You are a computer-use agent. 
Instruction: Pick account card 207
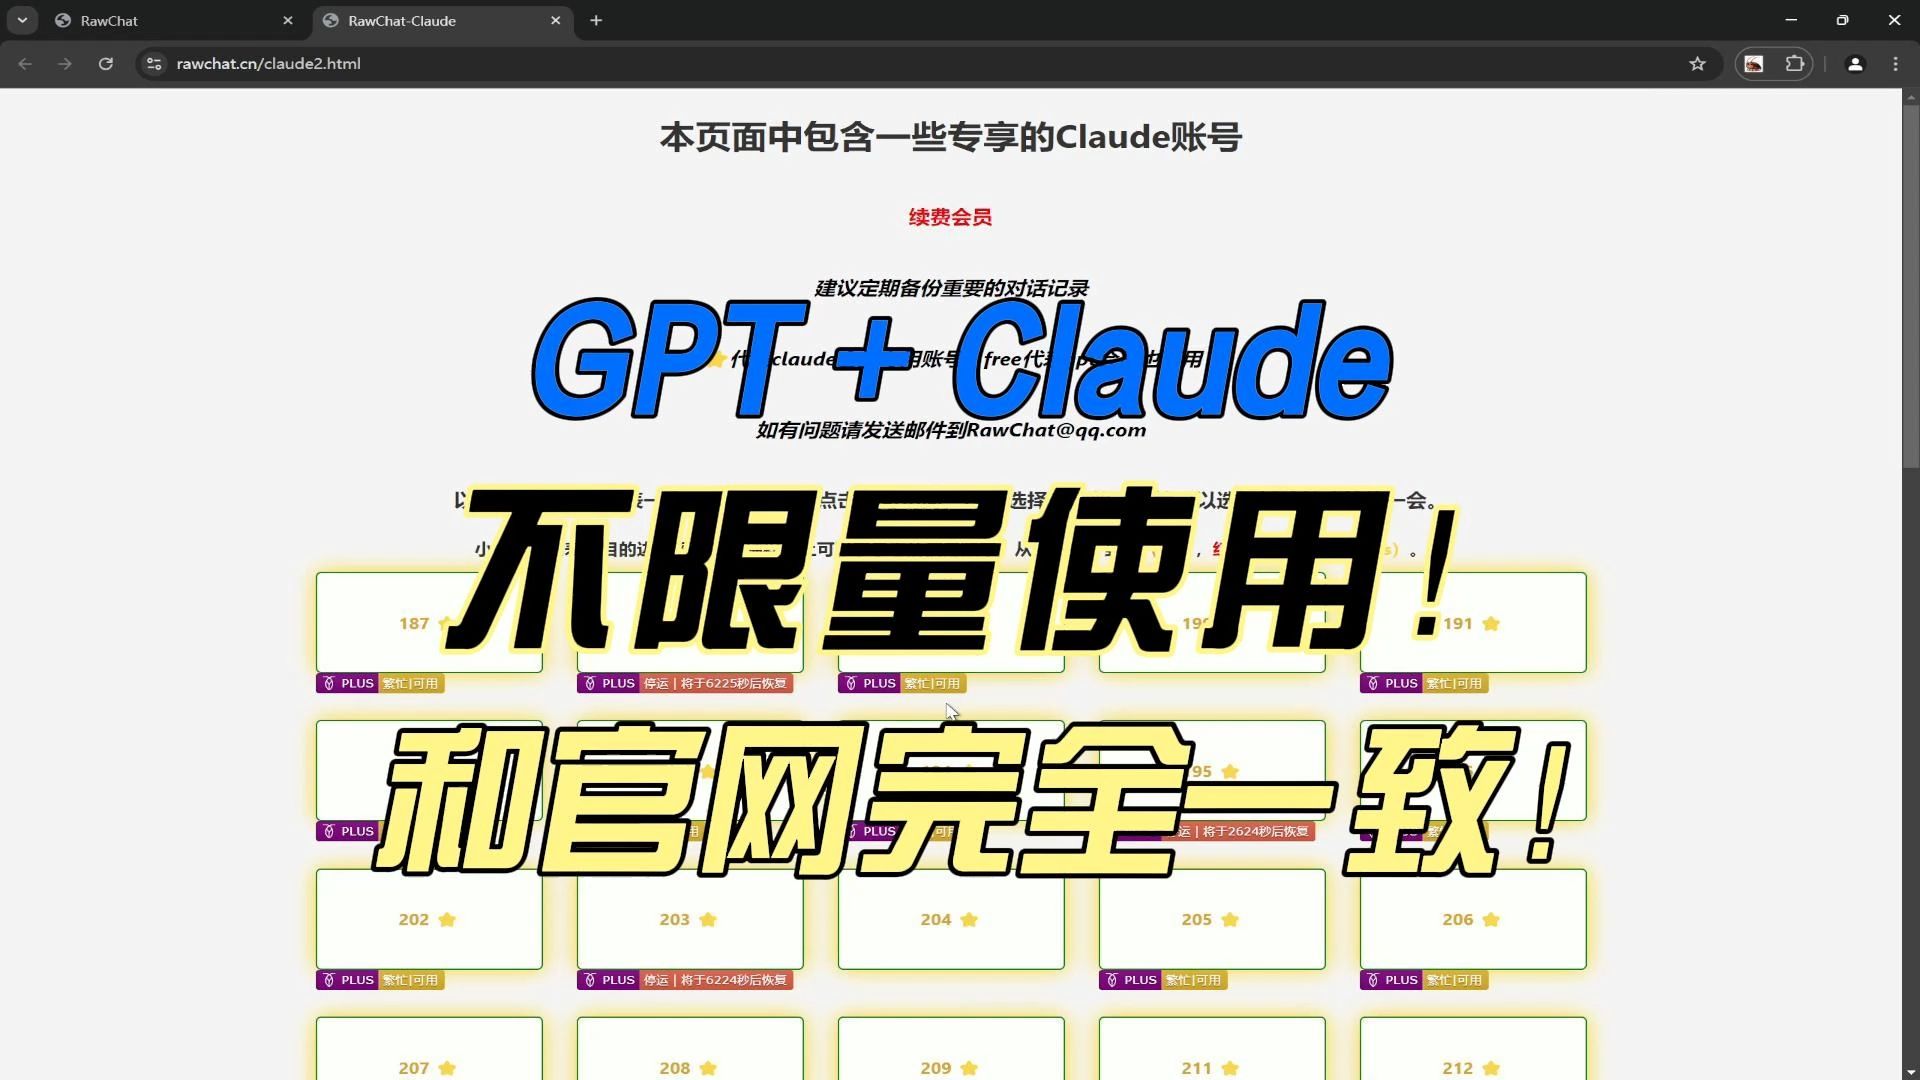(x=429, y=1048)
